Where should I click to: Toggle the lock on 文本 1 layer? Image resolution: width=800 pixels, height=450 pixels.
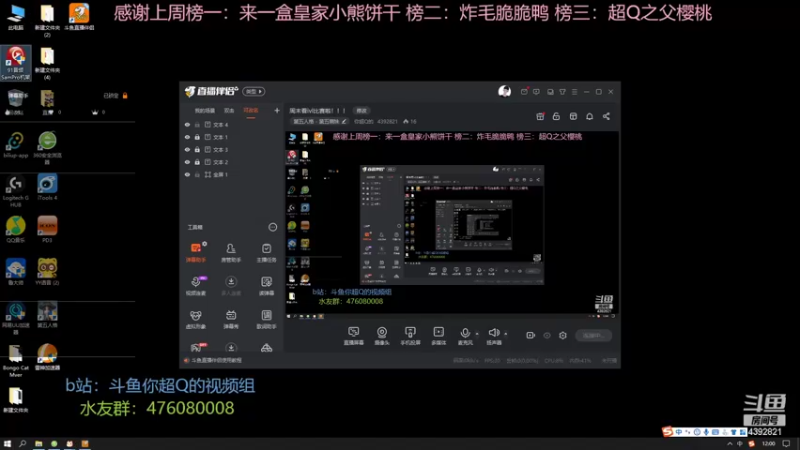pyautogui.click(x=197, y=137)
